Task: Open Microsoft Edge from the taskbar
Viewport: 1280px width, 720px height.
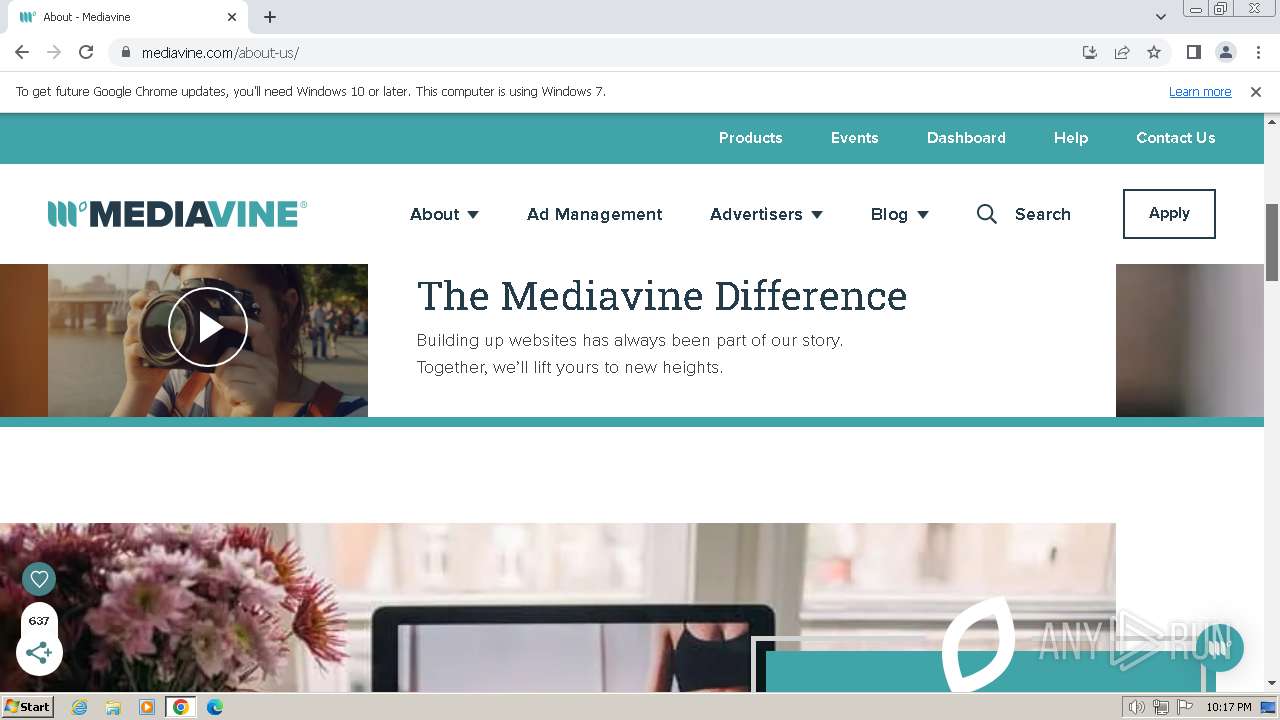Action: (x=214, y=707)
